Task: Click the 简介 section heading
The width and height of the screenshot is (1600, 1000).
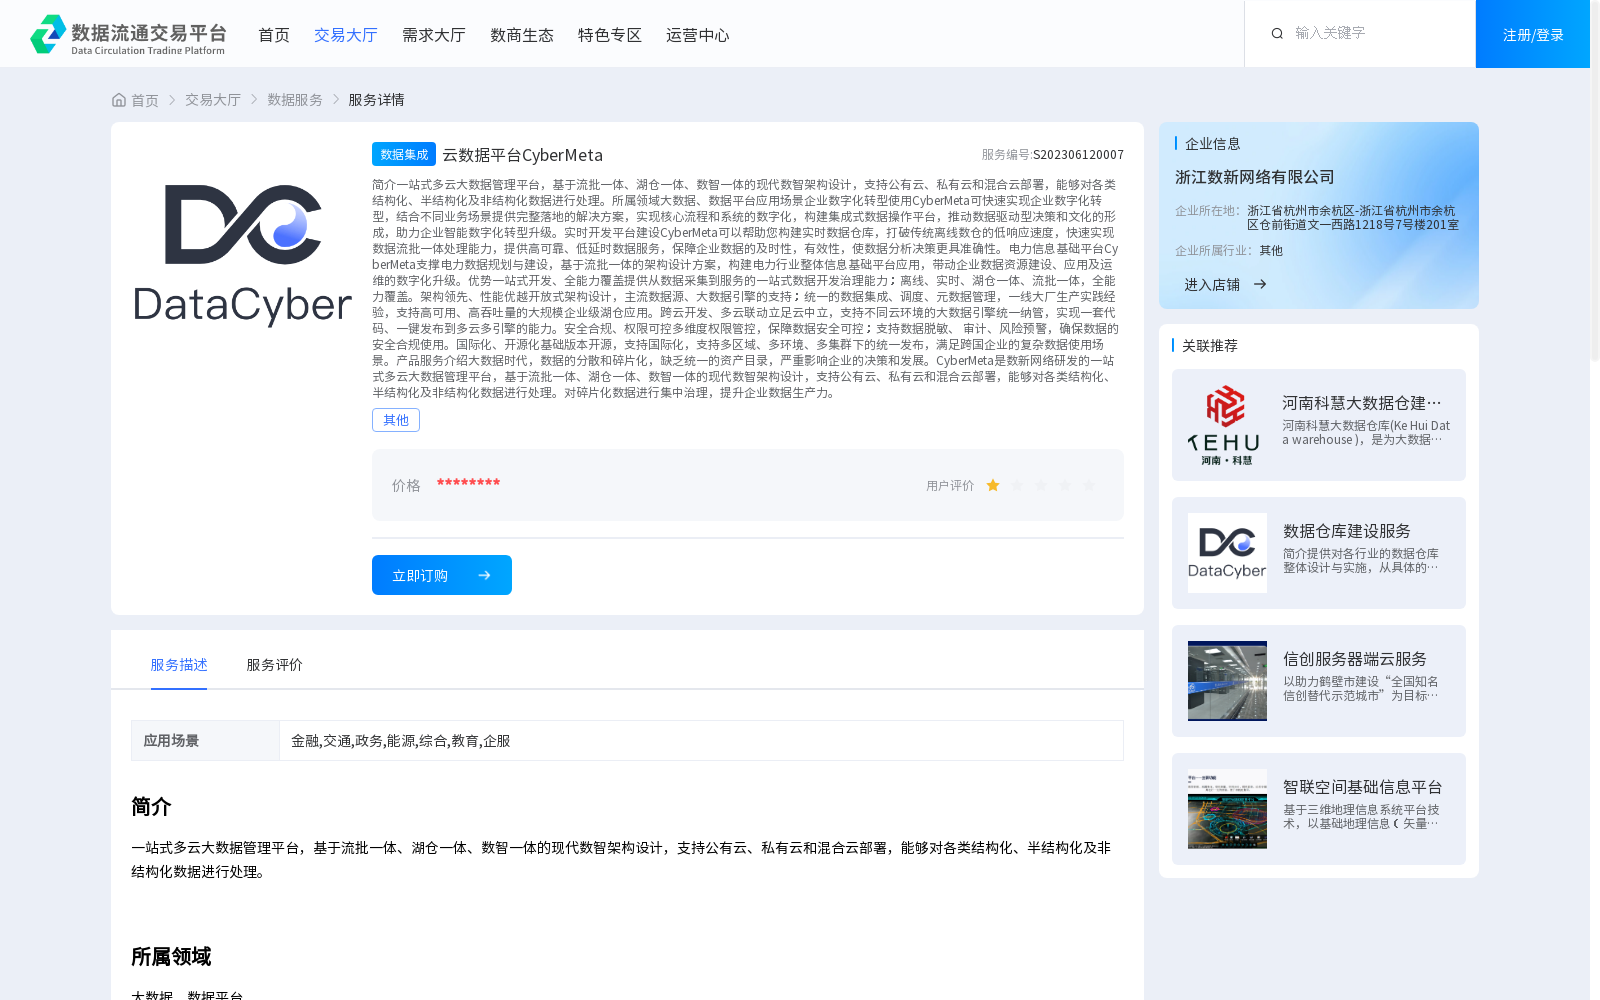Action: (x=151, y=807)
